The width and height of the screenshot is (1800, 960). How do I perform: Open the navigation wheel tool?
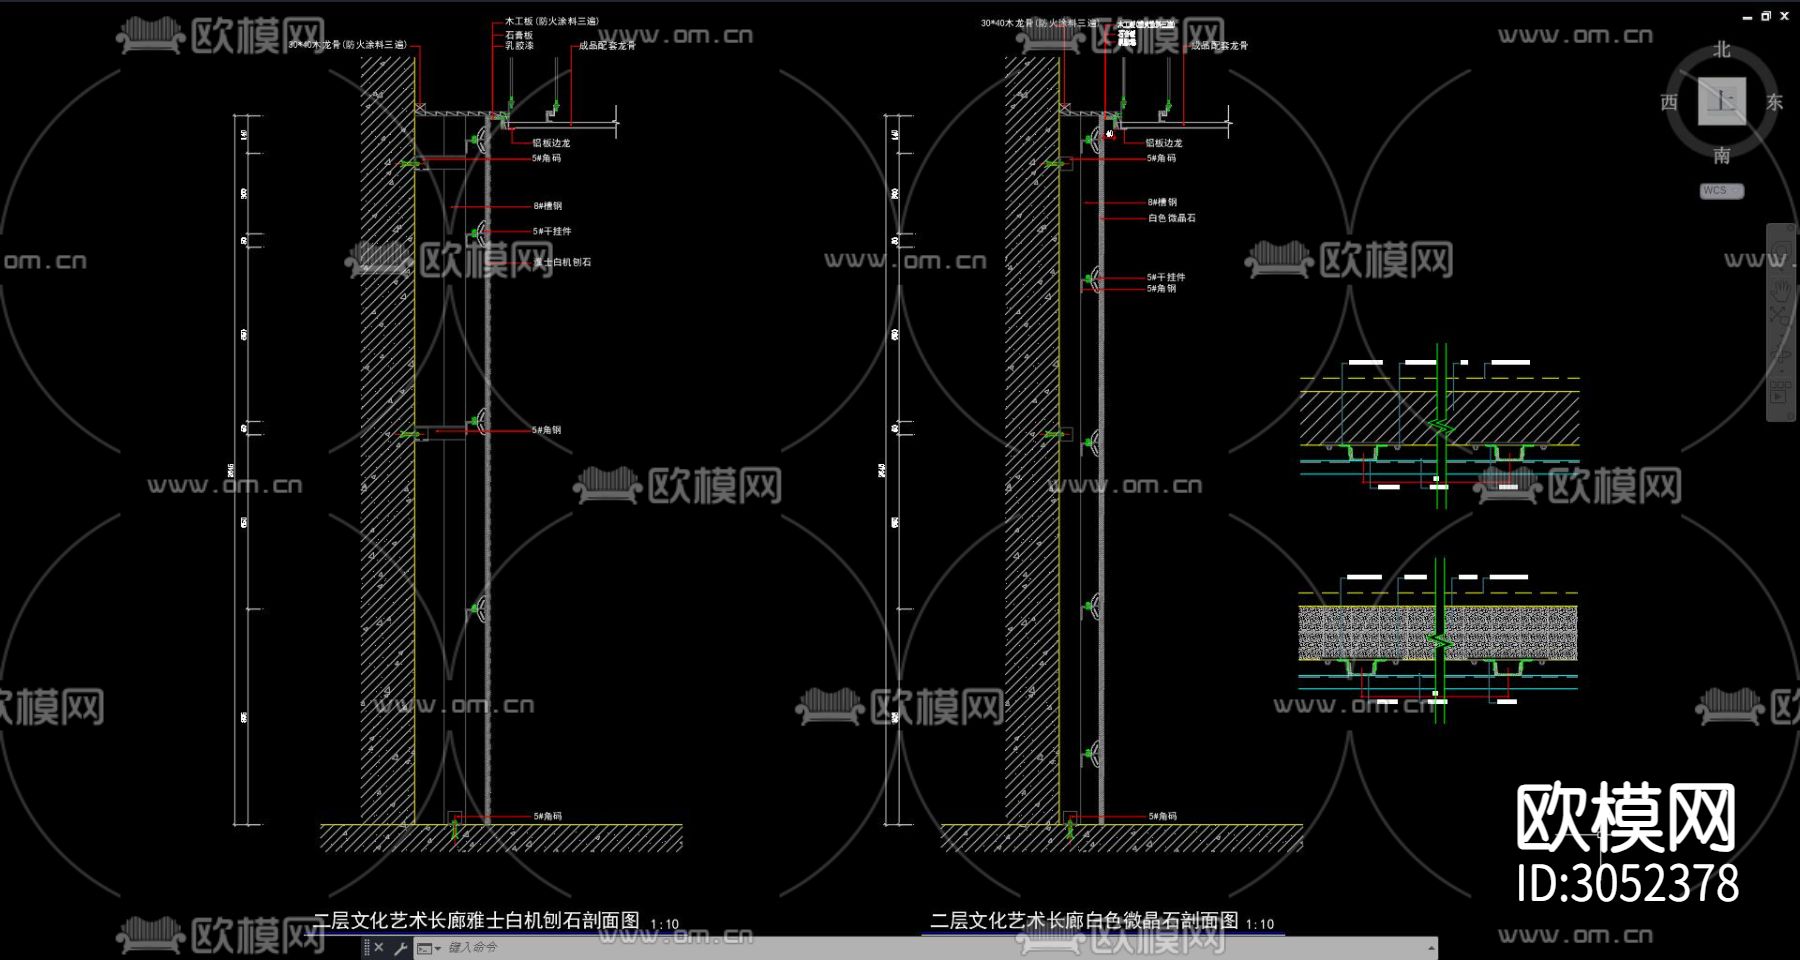[1781, 250]
